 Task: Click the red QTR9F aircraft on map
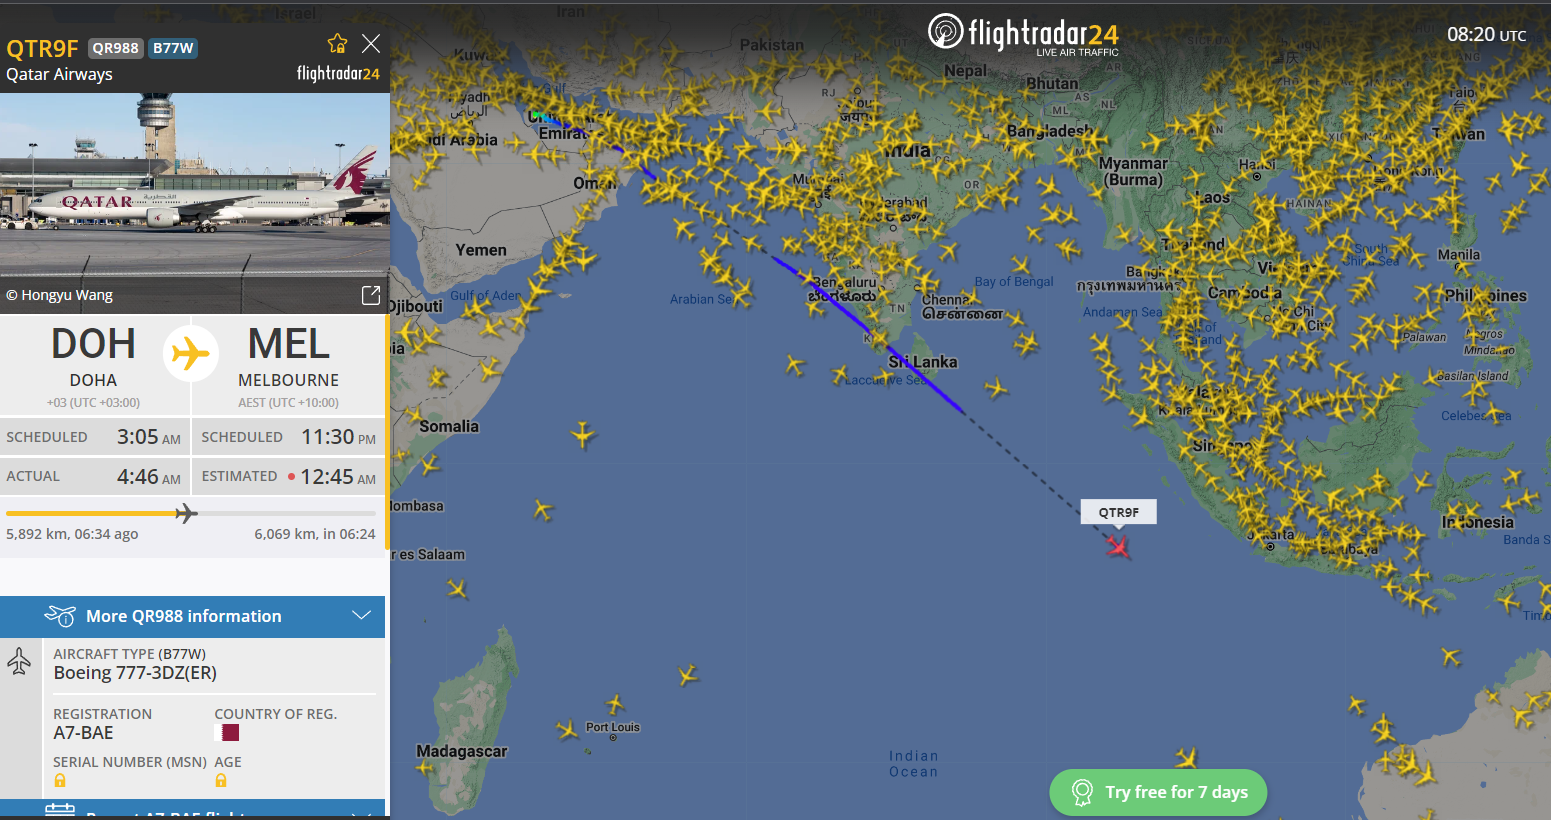coord(1118,546)
